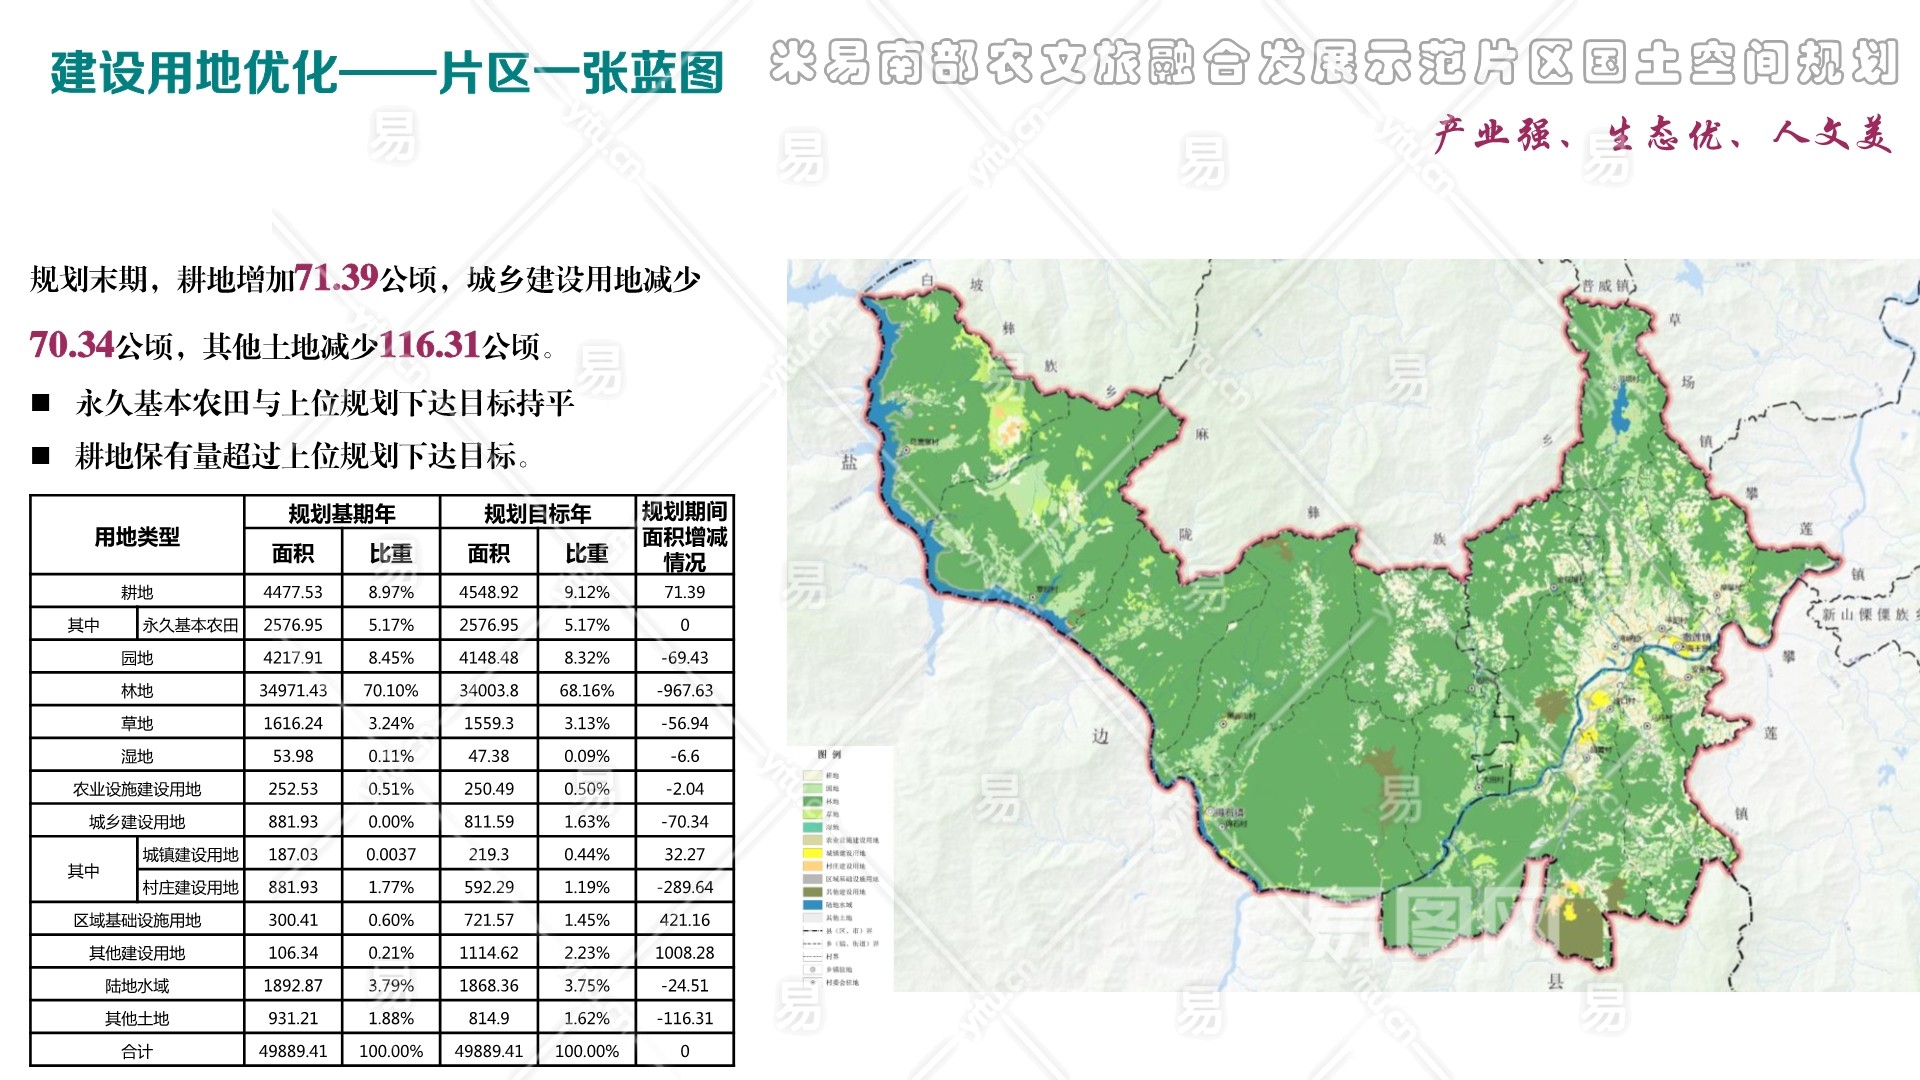The image size is (1920, 1080).
Task: Click the 规划基期年 table header
Action: coord(342,514)
